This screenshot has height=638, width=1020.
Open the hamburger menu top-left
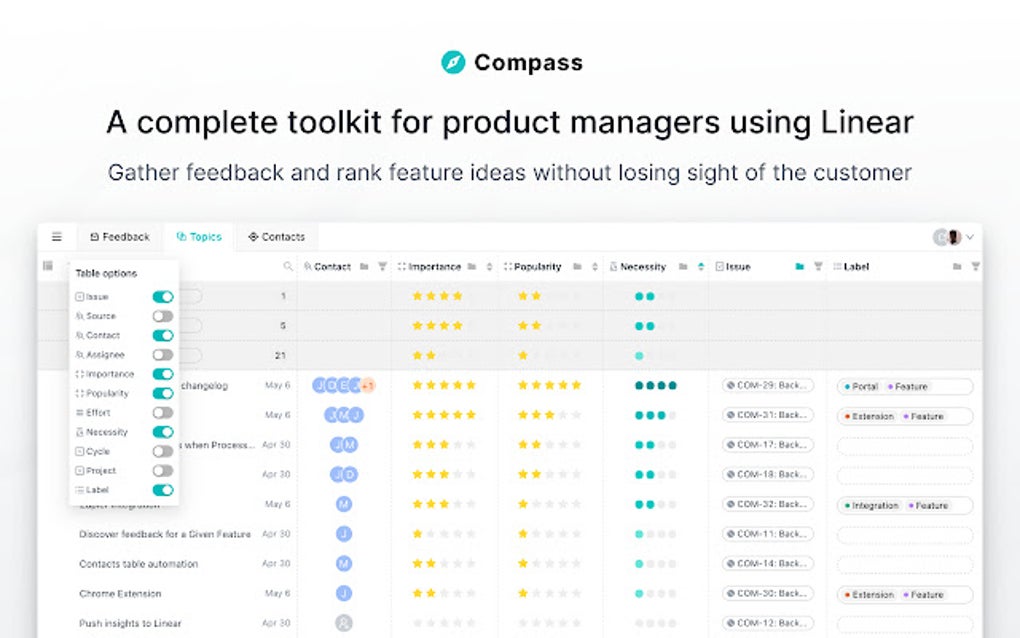click(56, 237)
